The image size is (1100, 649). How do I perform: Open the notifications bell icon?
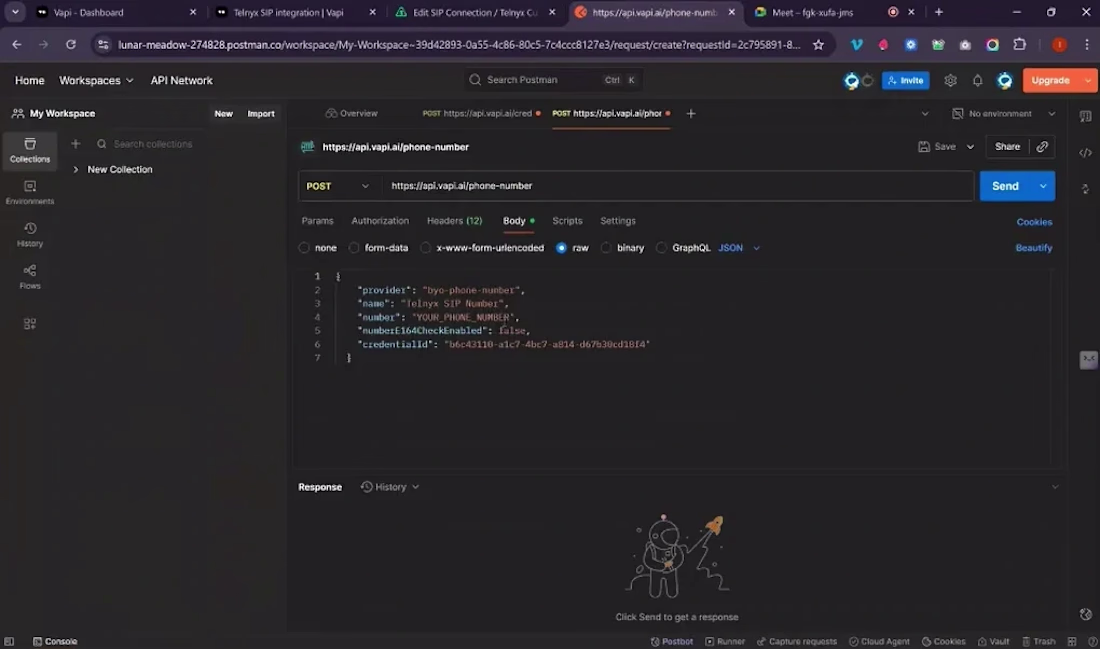(x=977, y=80)
